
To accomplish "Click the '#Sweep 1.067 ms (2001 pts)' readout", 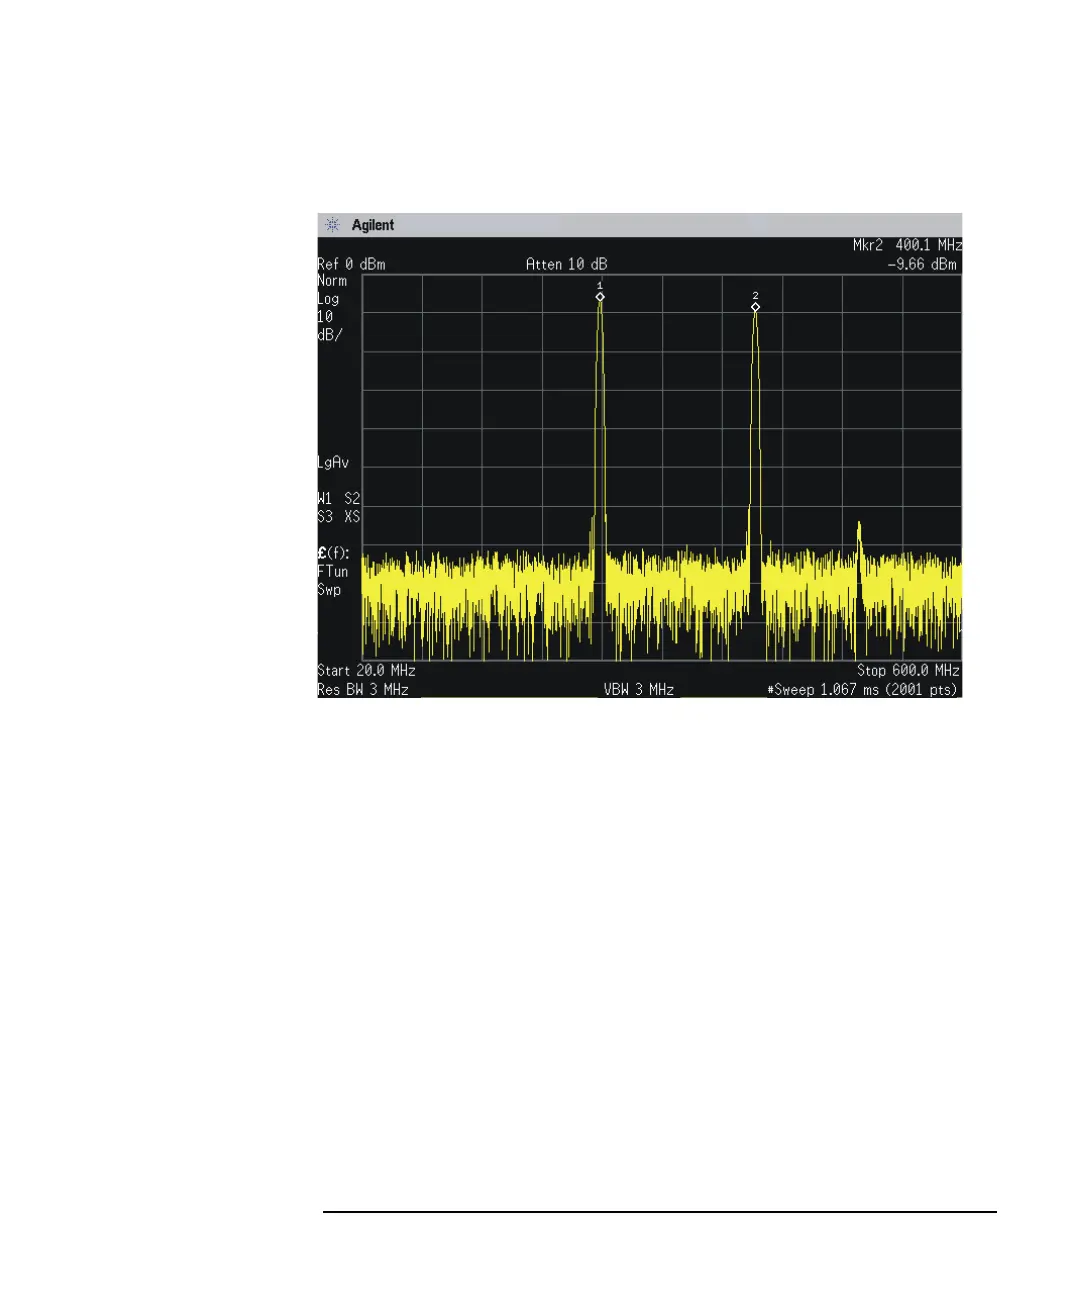I will (862, 690).
